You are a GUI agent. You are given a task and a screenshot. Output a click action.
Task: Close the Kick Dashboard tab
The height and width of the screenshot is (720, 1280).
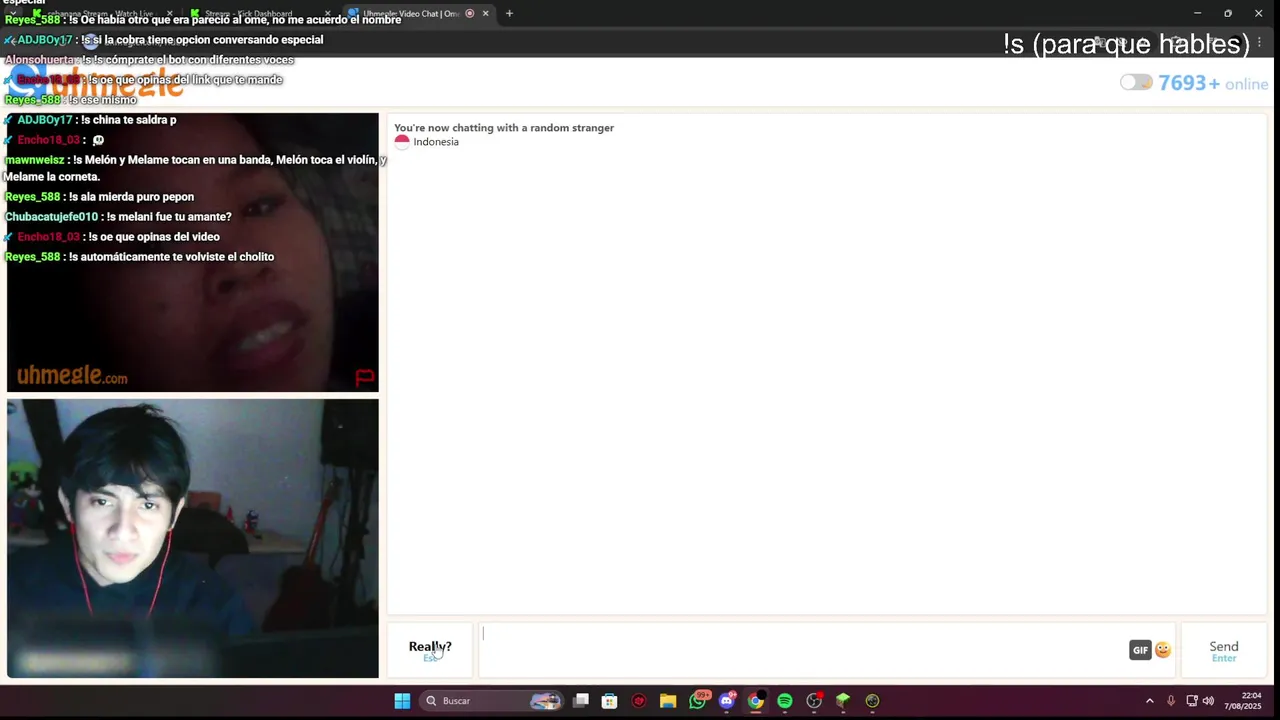(327, 13)
